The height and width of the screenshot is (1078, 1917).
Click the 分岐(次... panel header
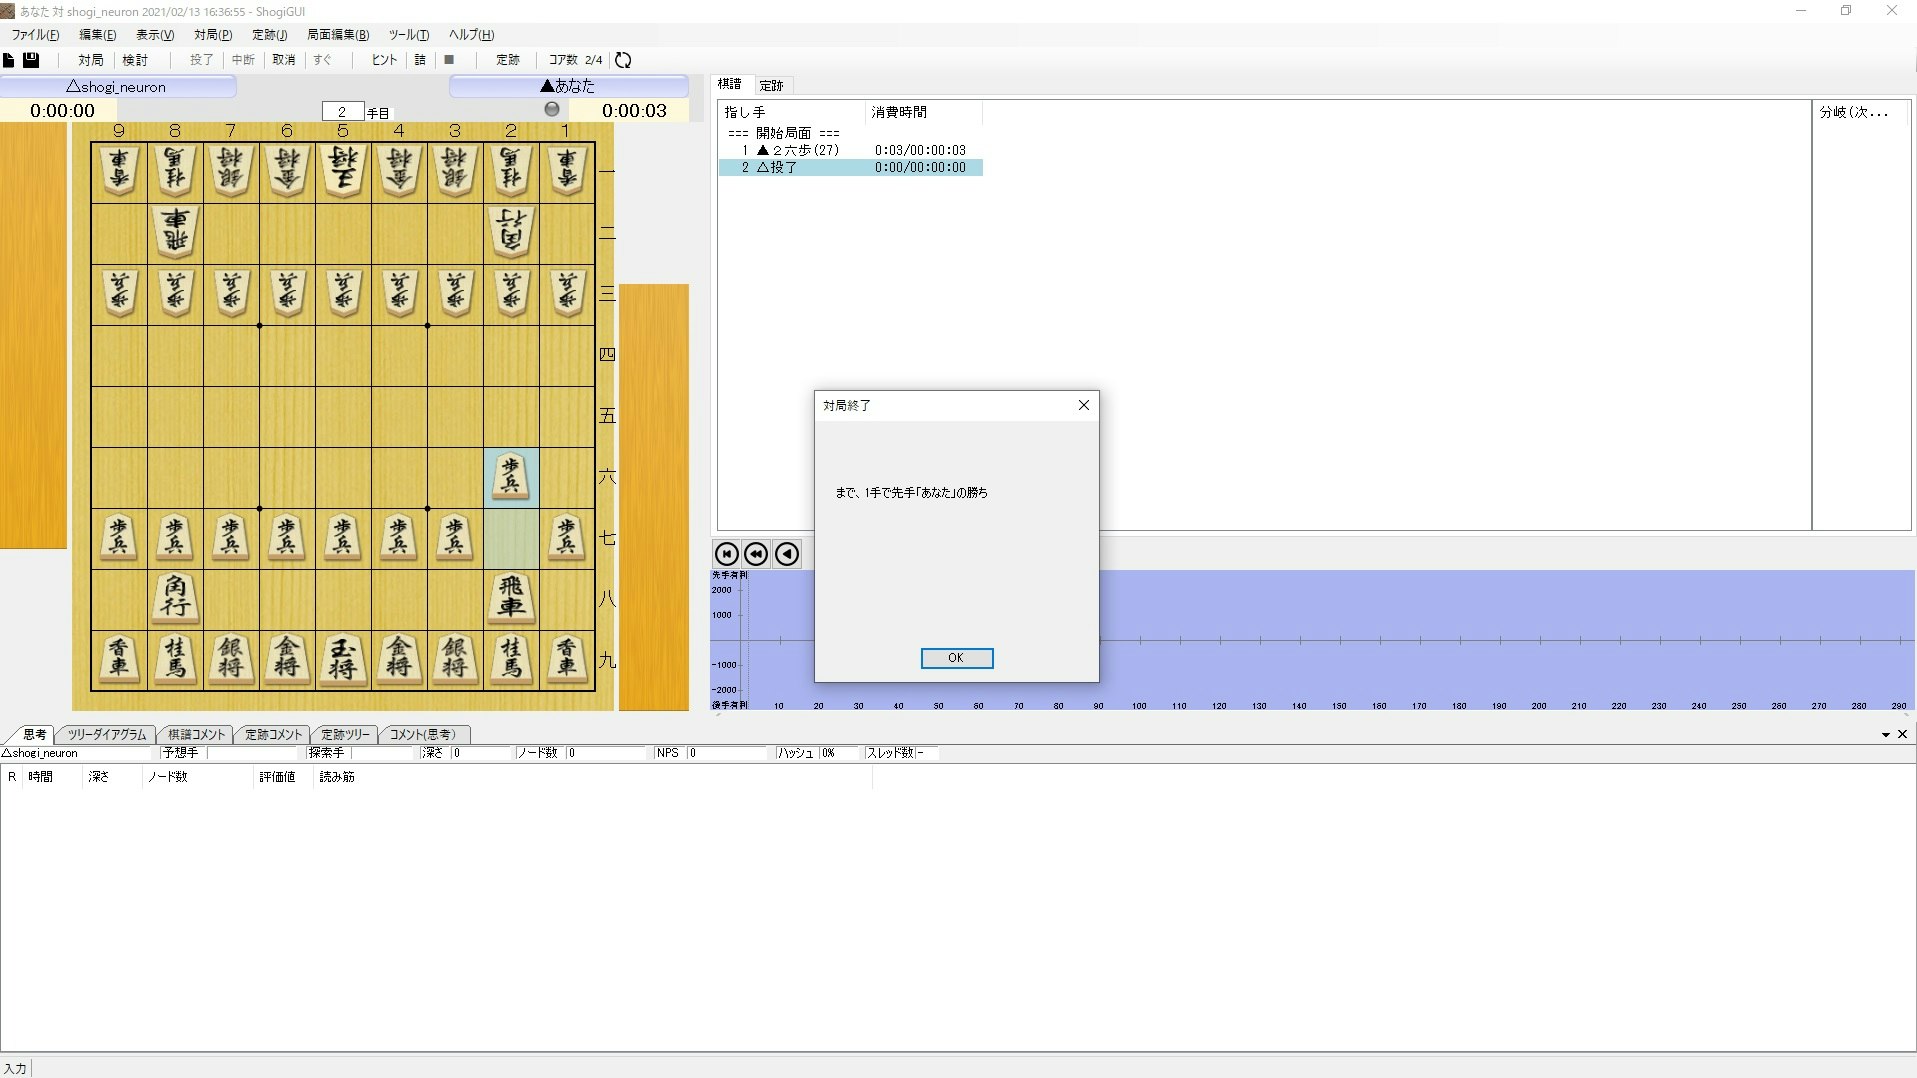point(1861,112)
